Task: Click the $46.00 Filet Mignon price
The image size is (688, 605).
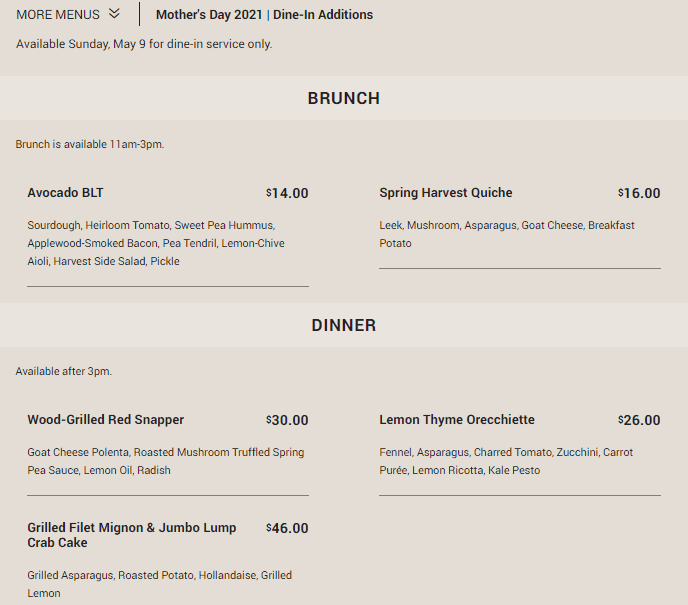Action: click(x=287, y=528)
